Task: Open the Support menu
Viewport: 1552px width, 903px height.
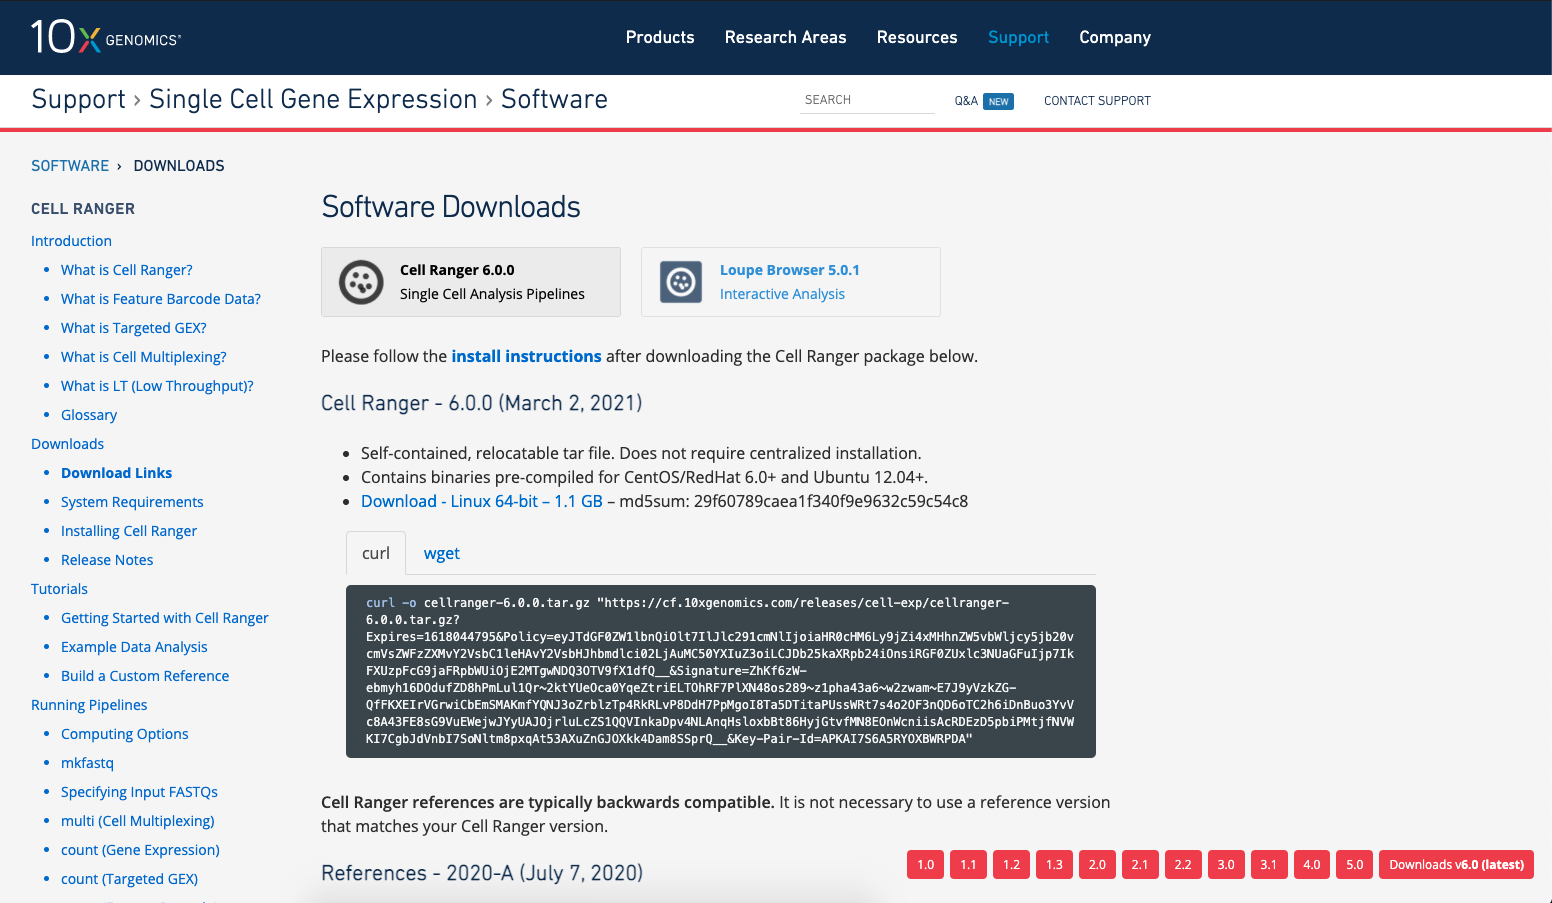Action: [1018, 37]
